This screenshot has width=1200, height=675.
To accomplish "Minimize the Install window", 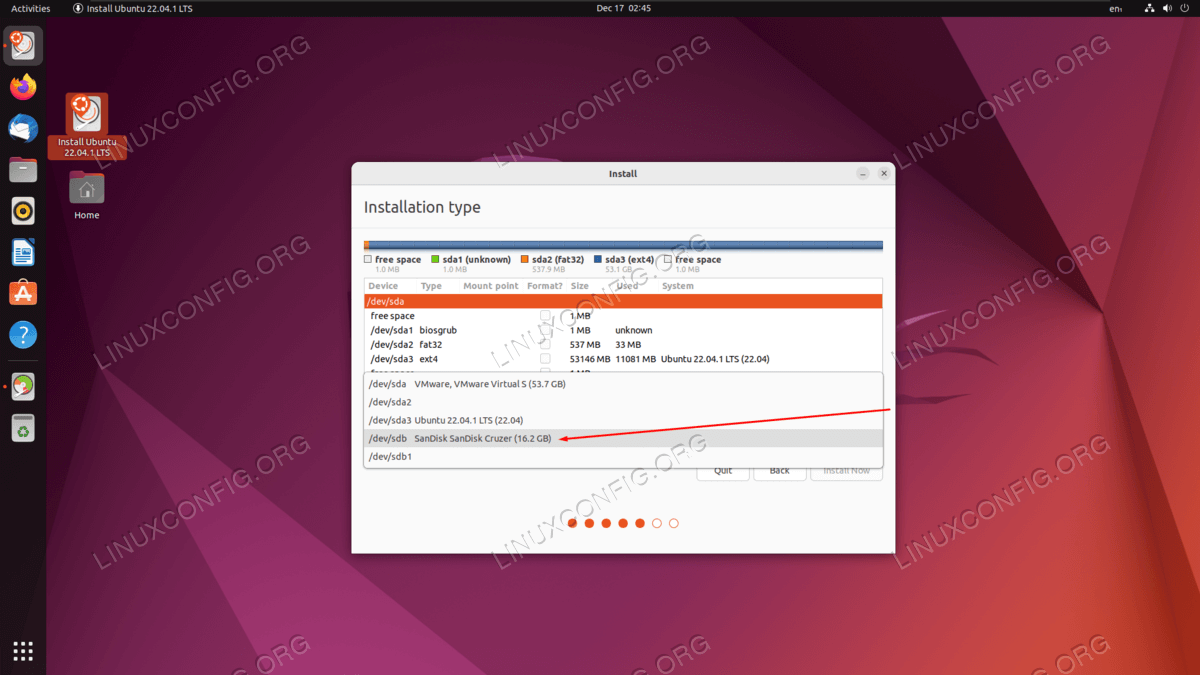I will 863,173.
